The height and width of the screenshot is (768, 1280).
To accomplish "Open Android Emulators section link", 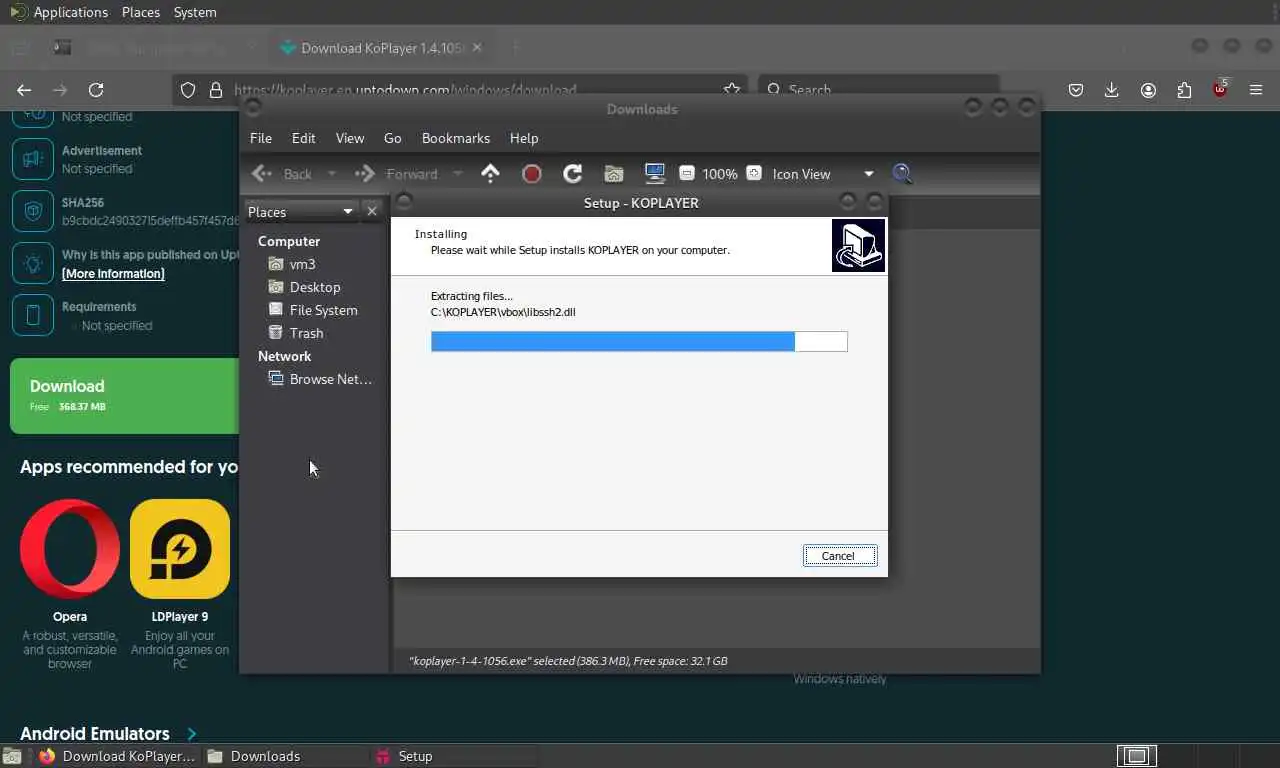I will coord(95,734).
